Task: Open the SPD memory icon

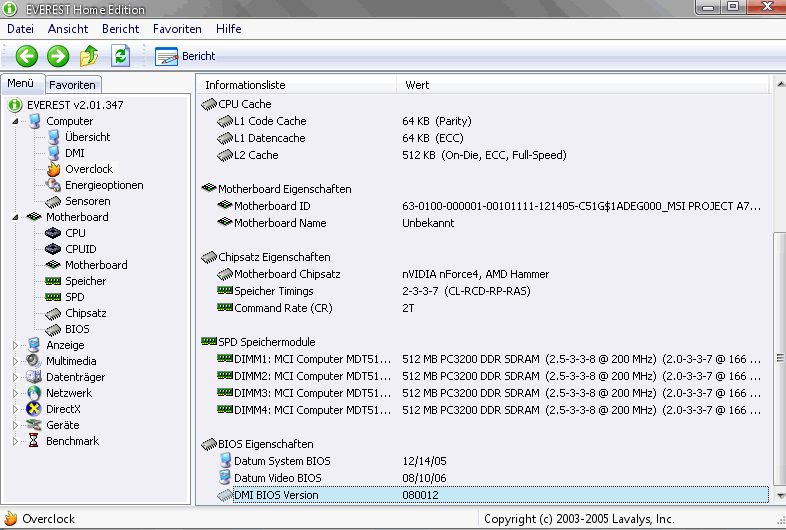Action: tap(53, 297)
